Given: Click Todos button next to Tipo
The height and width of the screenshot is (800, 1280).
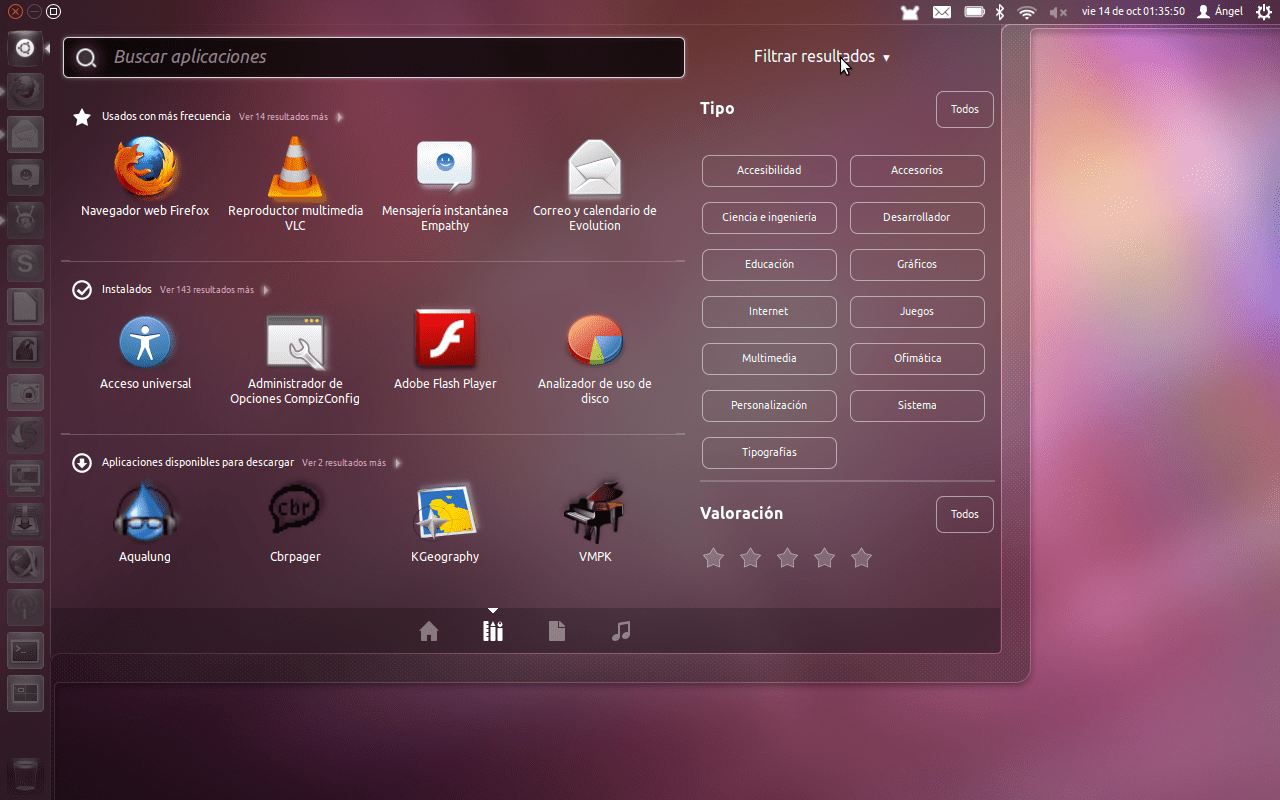Looking at the screenshot, I should point(964,109).
